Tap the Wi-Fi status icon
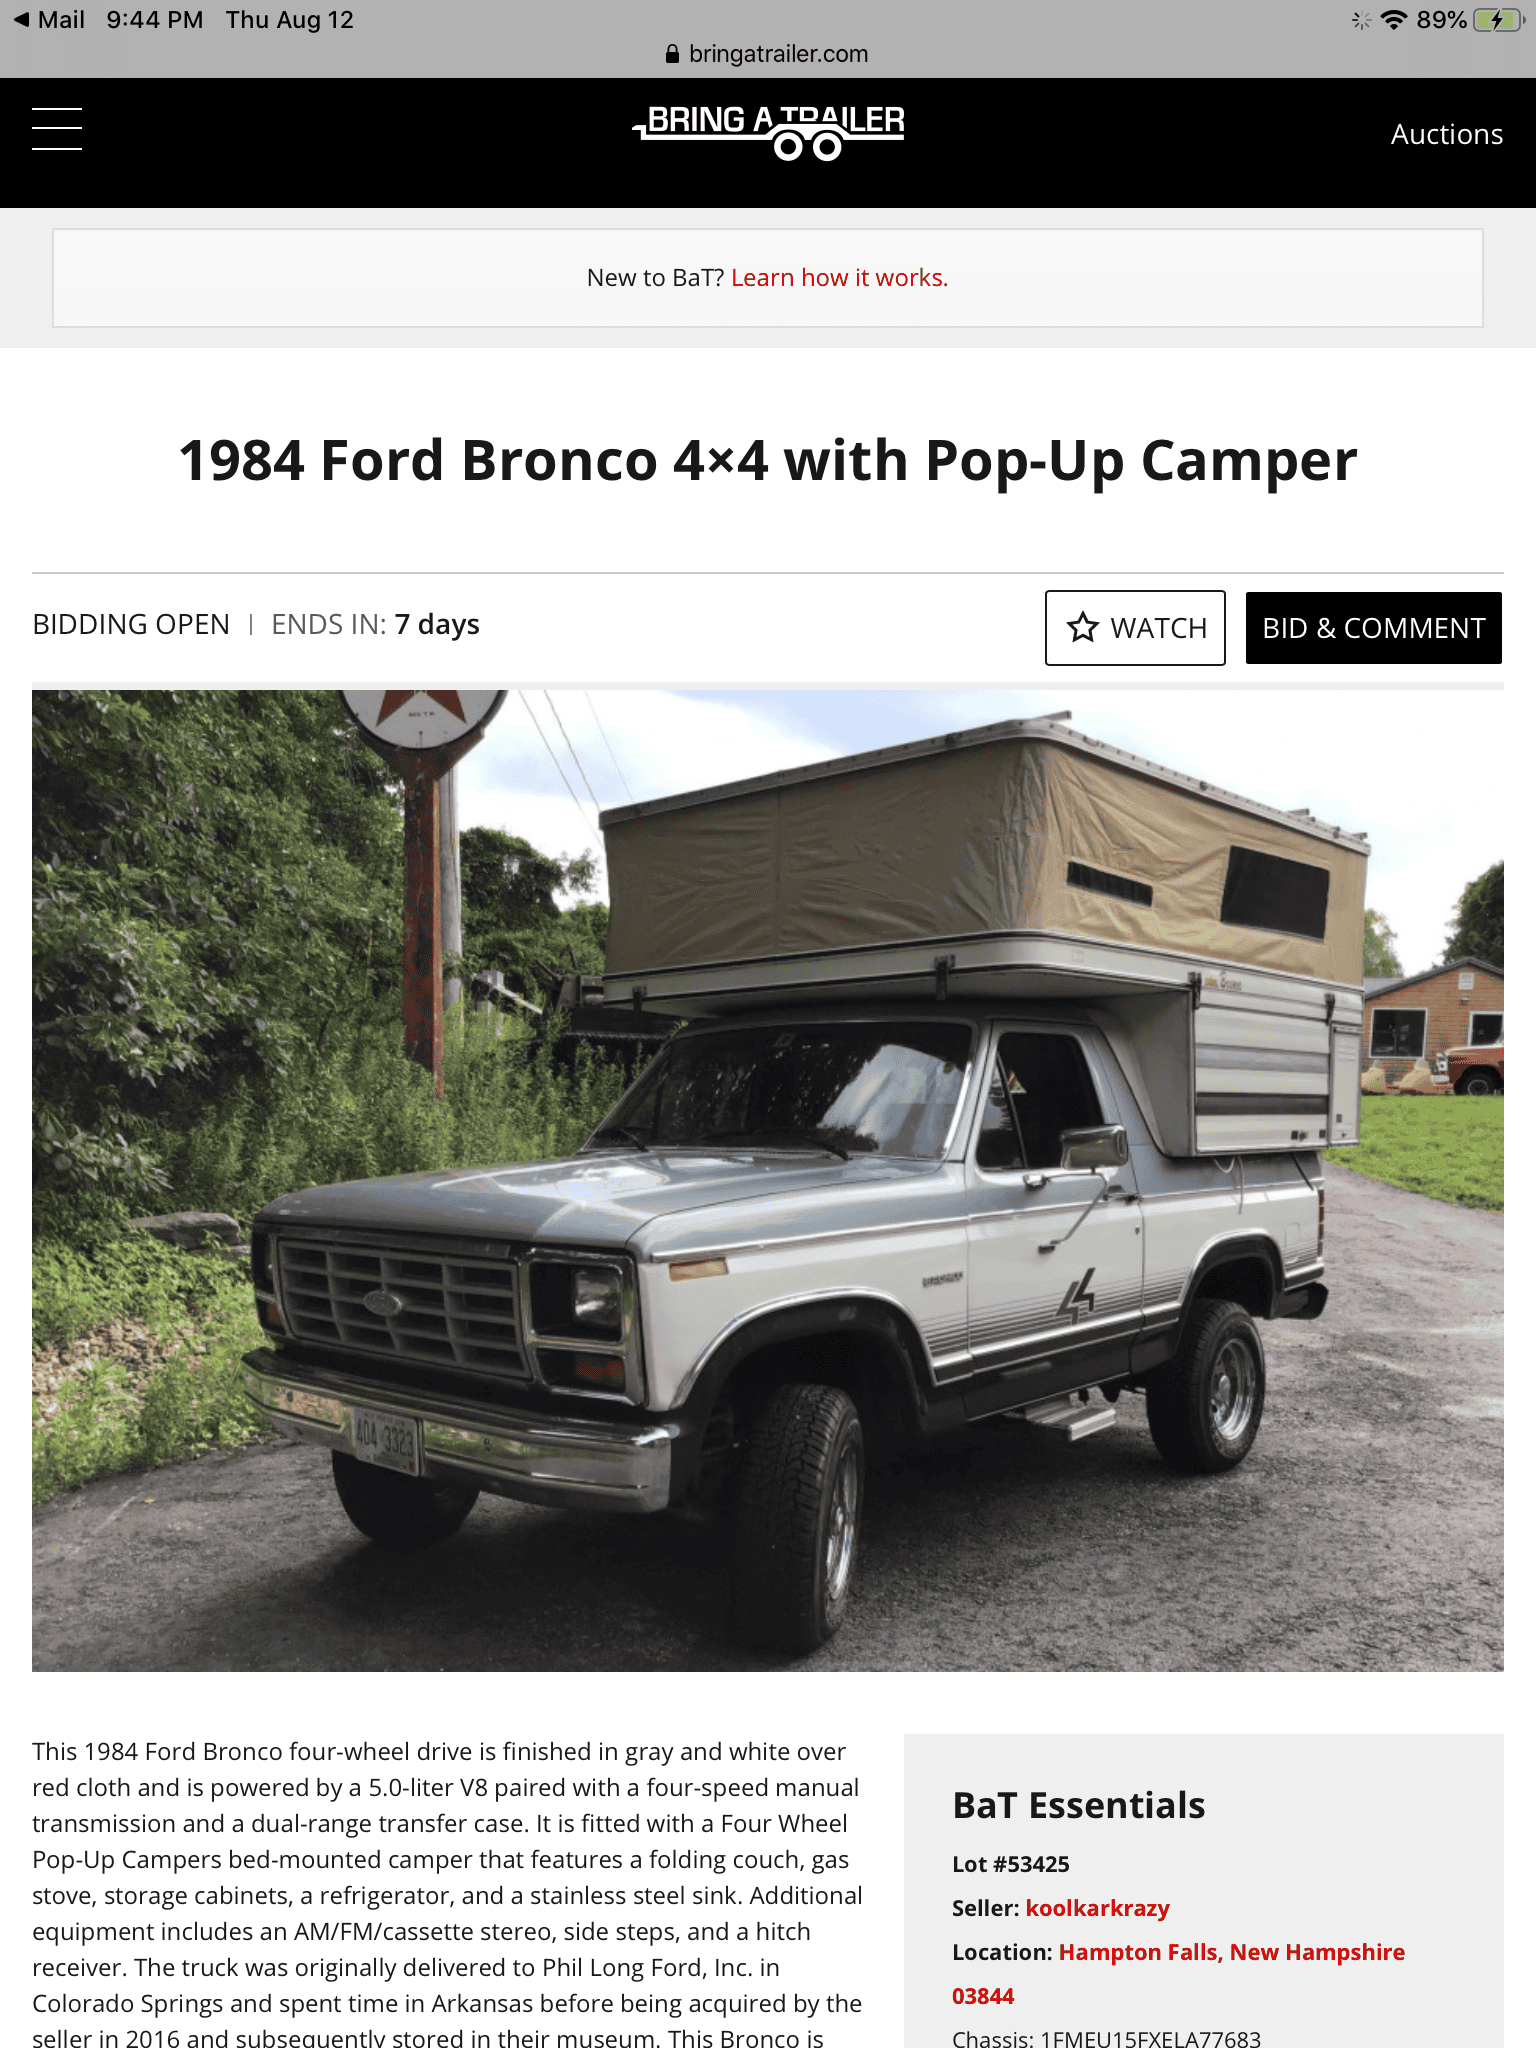 tap(1393, 20)
